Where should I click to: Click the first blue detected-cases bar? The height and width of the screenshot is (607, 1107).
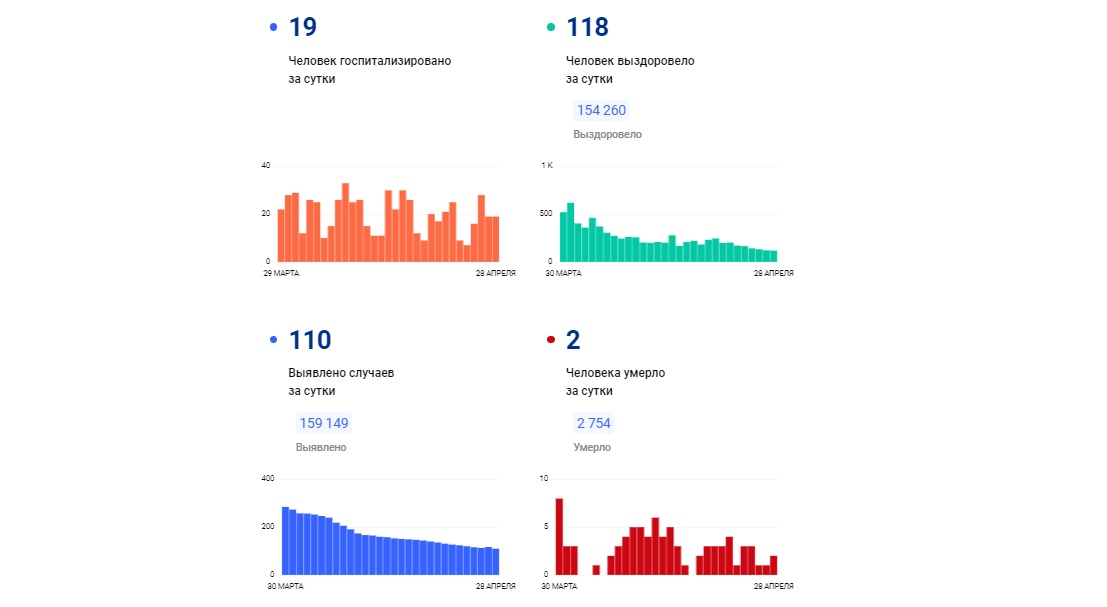[x=285, y=541]
